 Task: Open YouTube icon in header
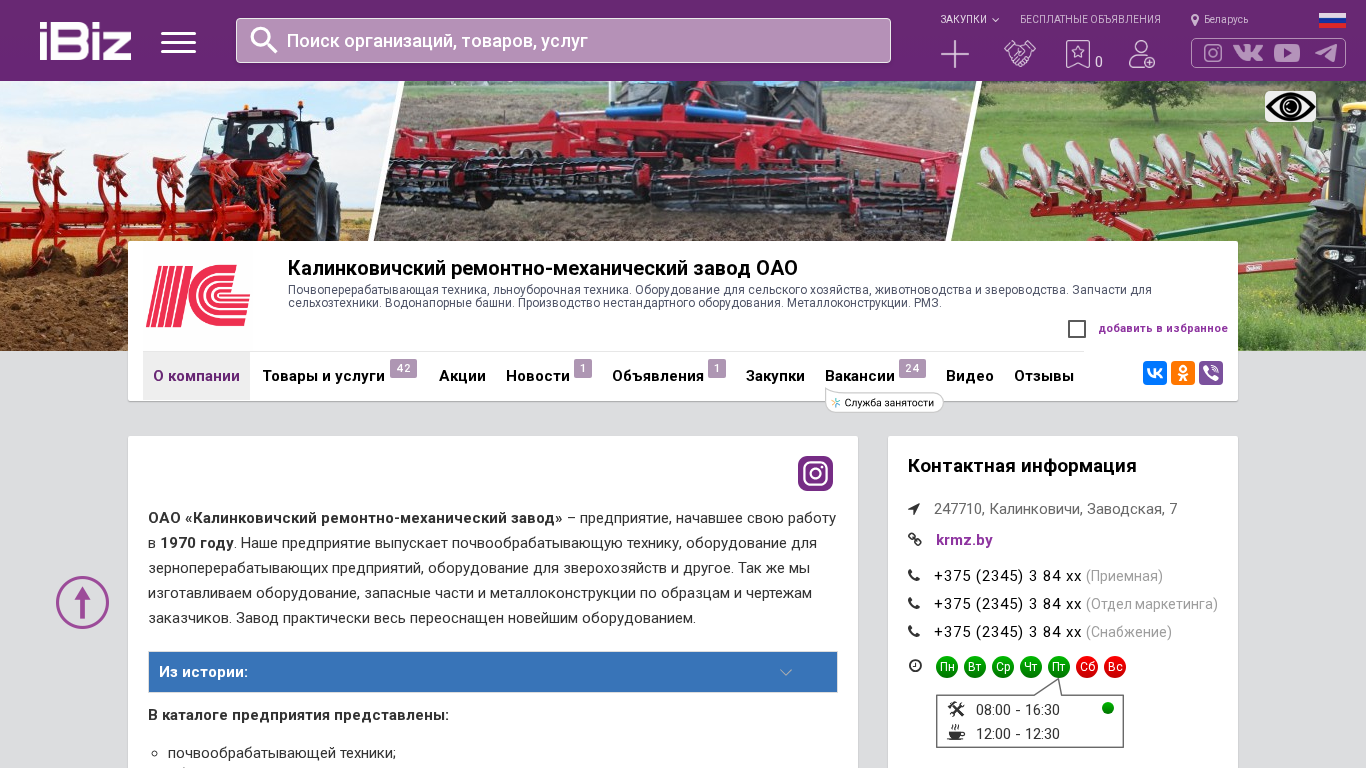(1287, 53)
